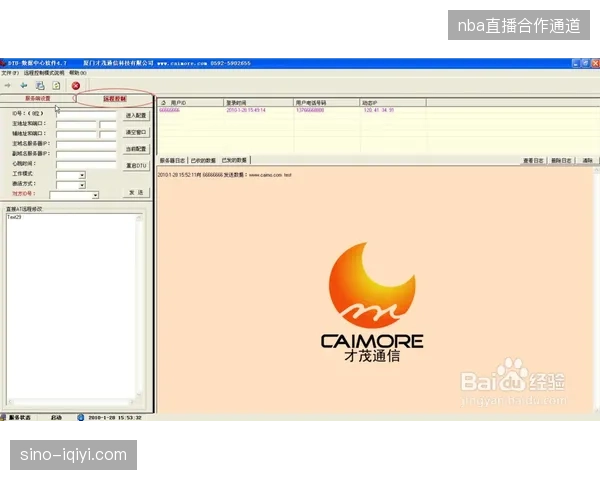Open the 已收的数据 tab
Viewport: 600px width, 480px height.
[x=203, y=160]
